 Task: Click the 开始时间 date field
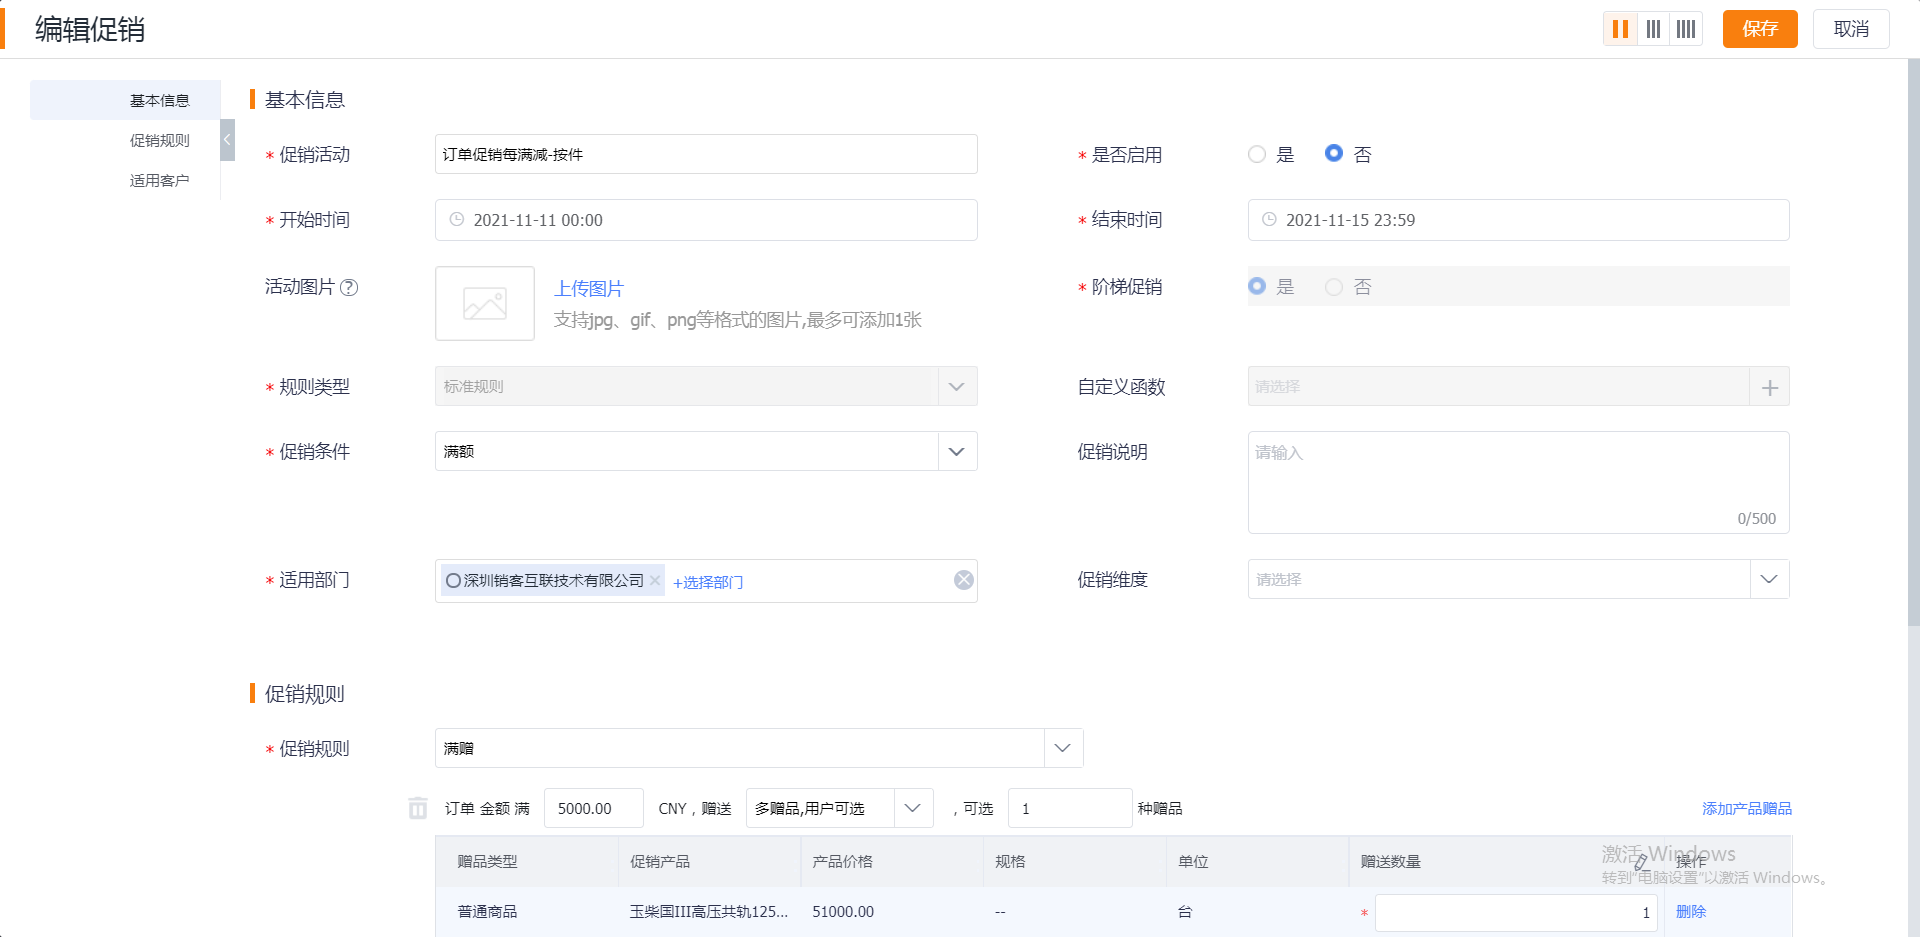(706, 220)
